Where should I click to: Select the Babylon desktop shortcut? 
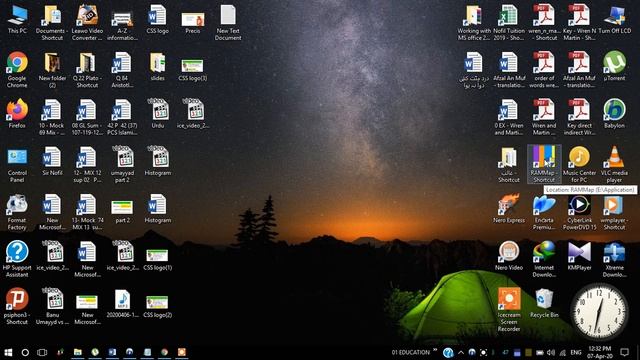615,113
